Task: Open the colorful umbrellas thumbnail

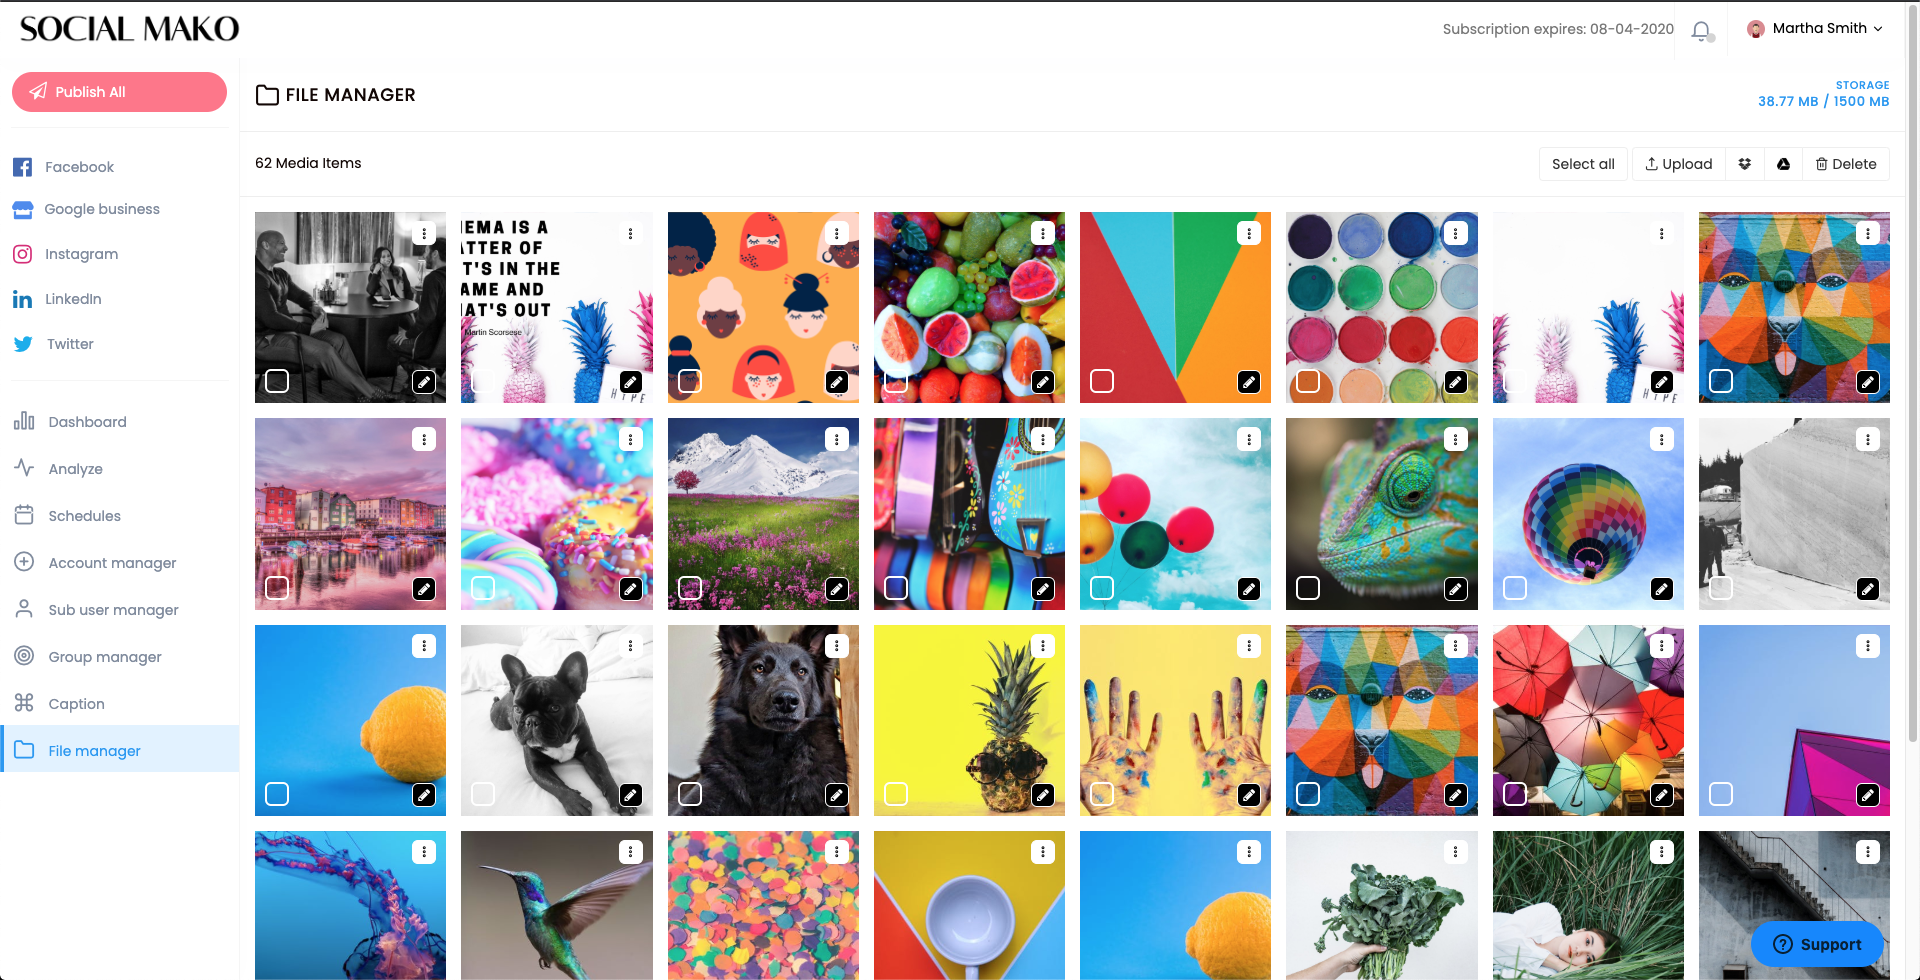Action: point(1588,720)
